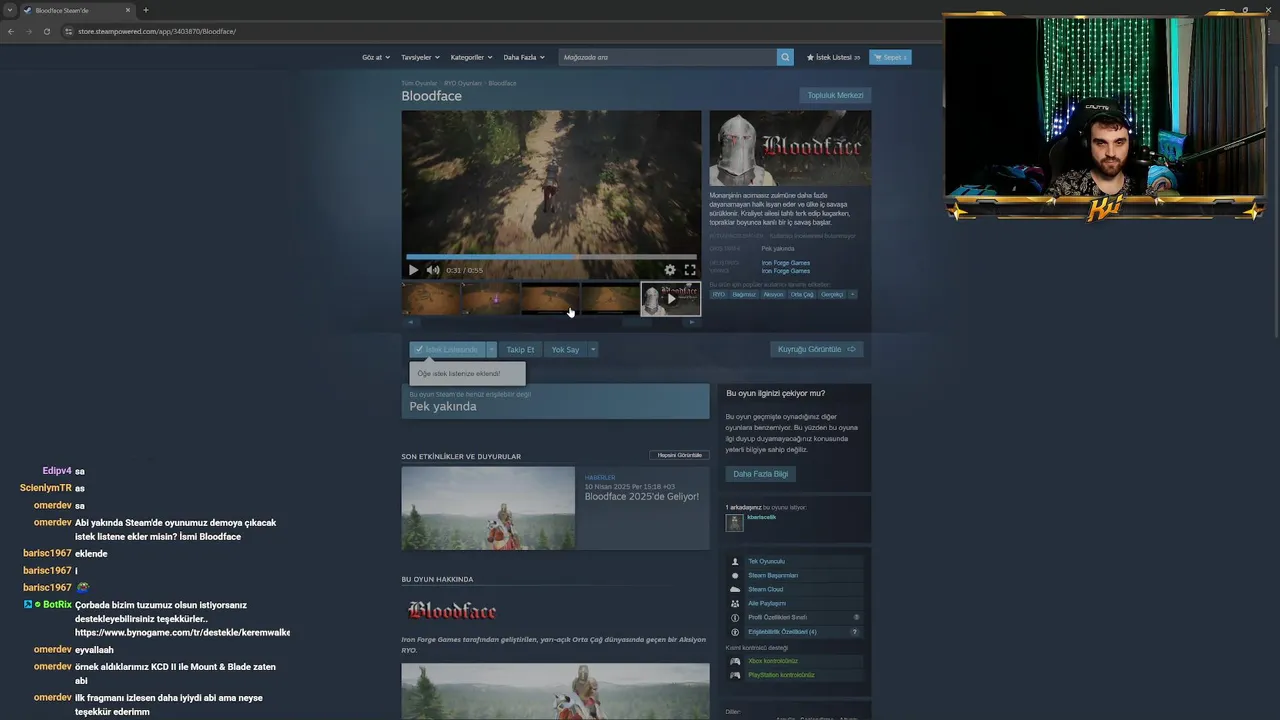
Task: Open bynogame link in BotRix chat message
Action: (182, 633)
